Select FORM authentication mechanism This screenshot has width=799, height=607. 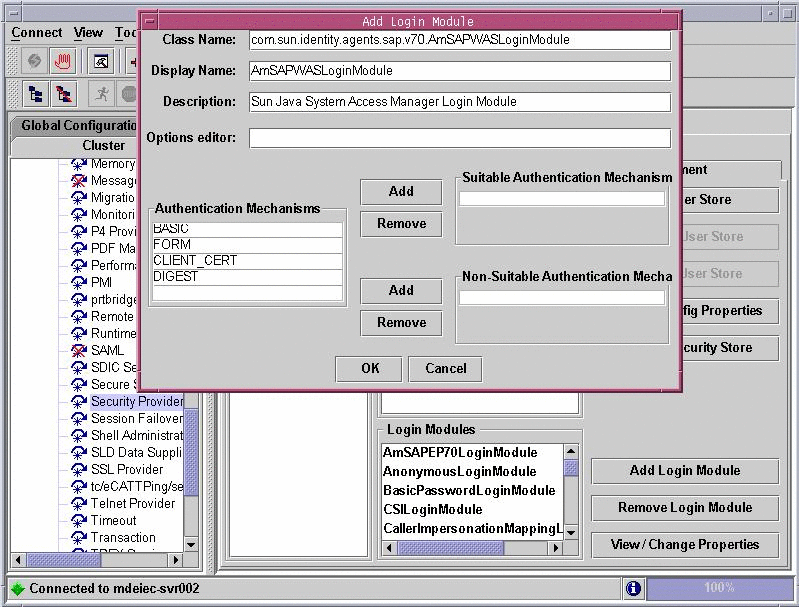[247, 245]
